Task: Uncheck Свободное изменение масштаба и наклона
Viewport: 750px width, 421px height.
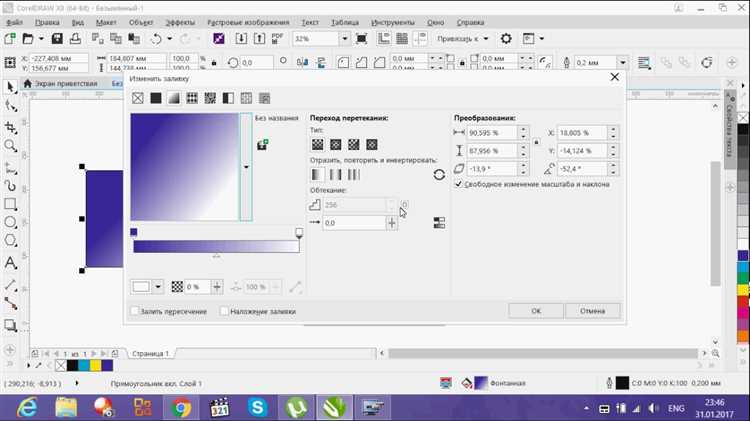Action: pyautogui.click(x=458, y=184)
